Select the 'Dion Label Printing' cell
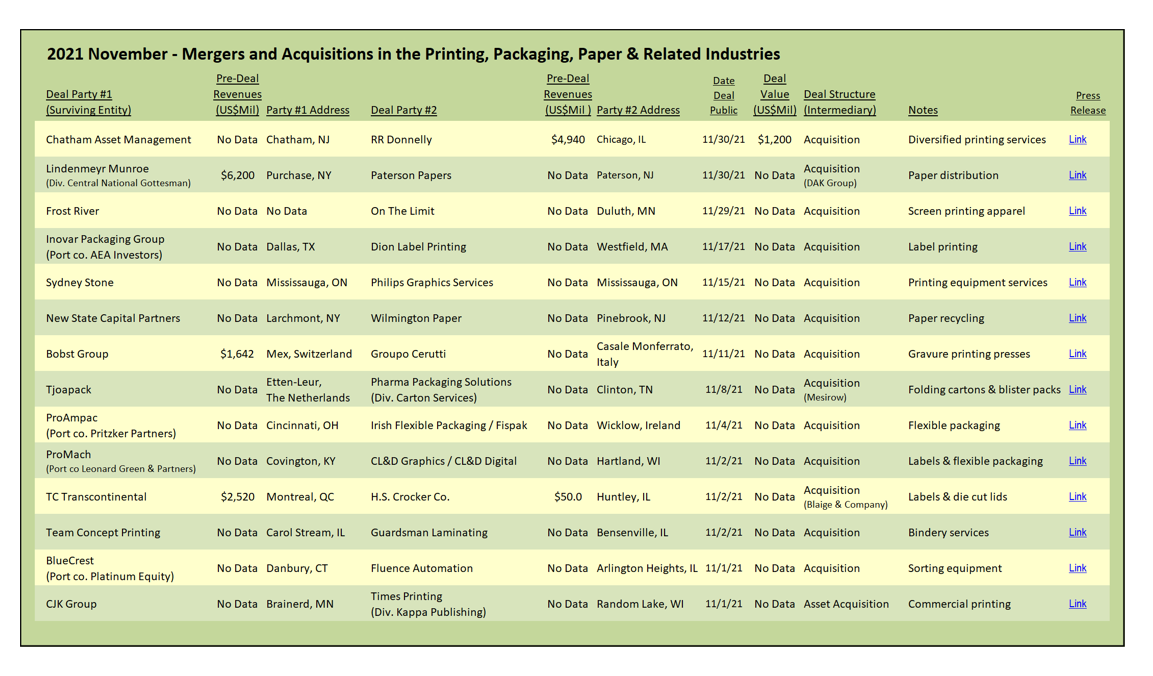The width and height of the screenshot is (1153, 676). [x=418, y=247]
